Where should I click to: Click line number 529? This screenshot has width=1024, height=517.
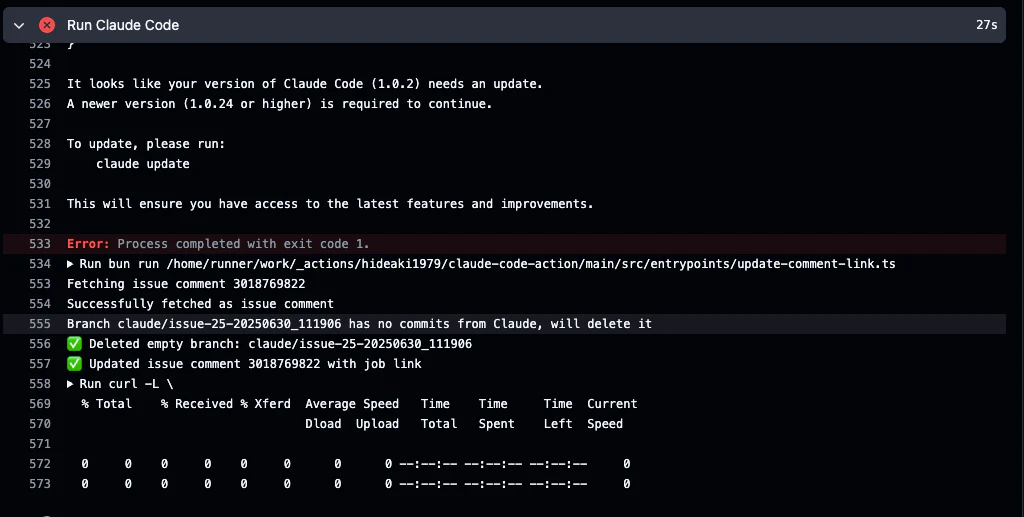coord(40,164)
